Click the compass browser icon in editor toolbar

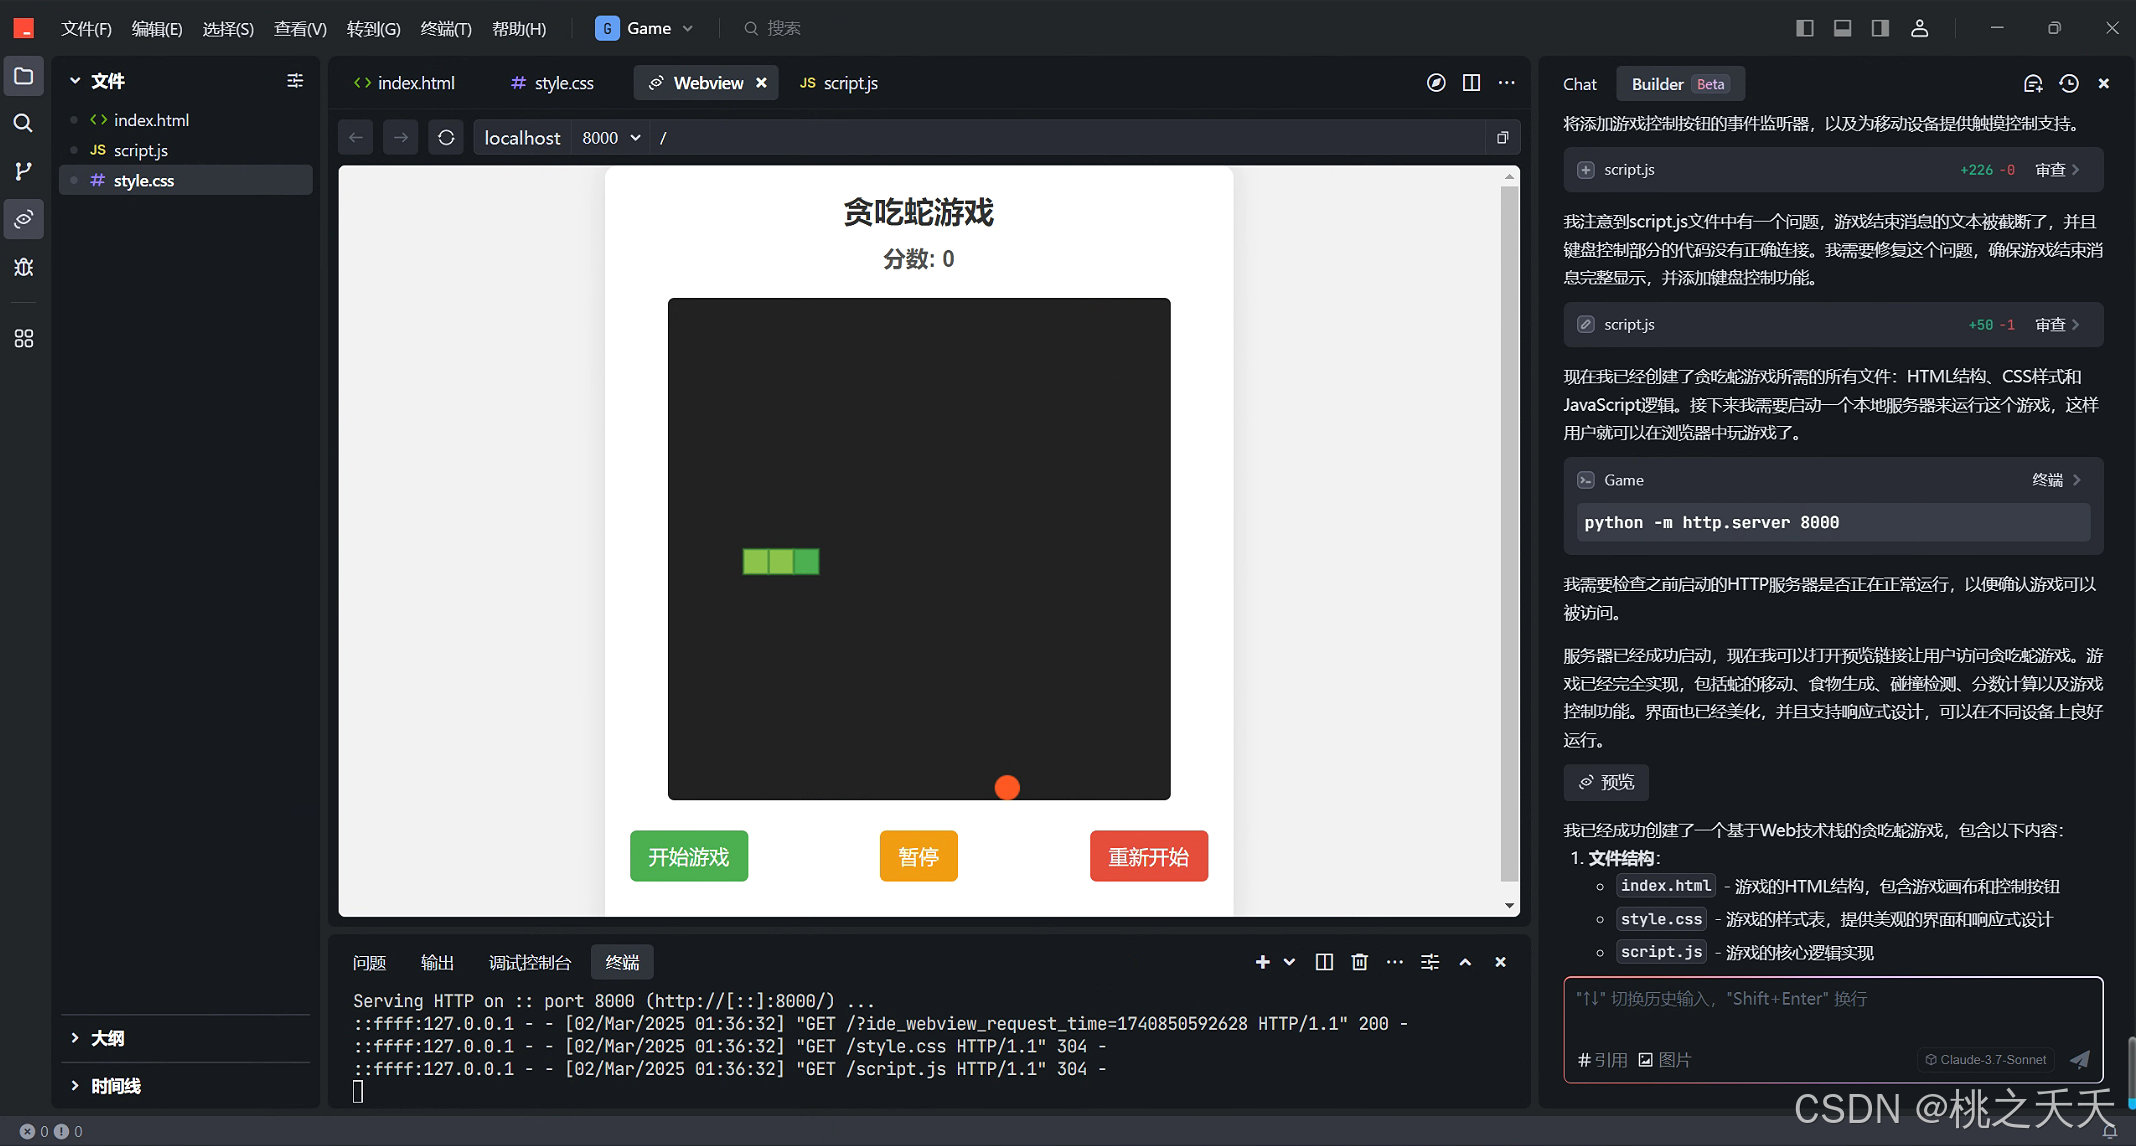(x=1436, y=83)
